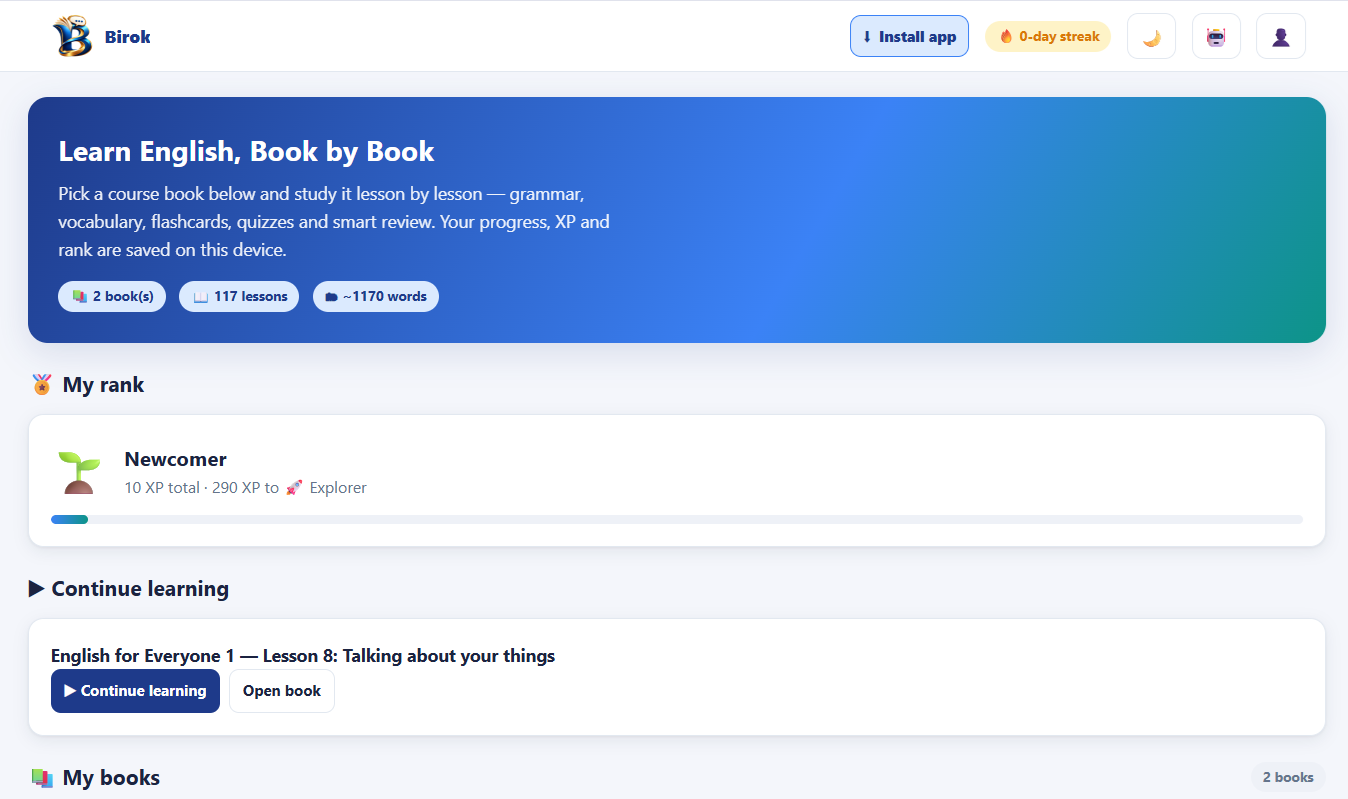The width and height of the screenshot is (1348, 799).
Task: Open the robot assistant icon
Action: [x=1216, y=37]
